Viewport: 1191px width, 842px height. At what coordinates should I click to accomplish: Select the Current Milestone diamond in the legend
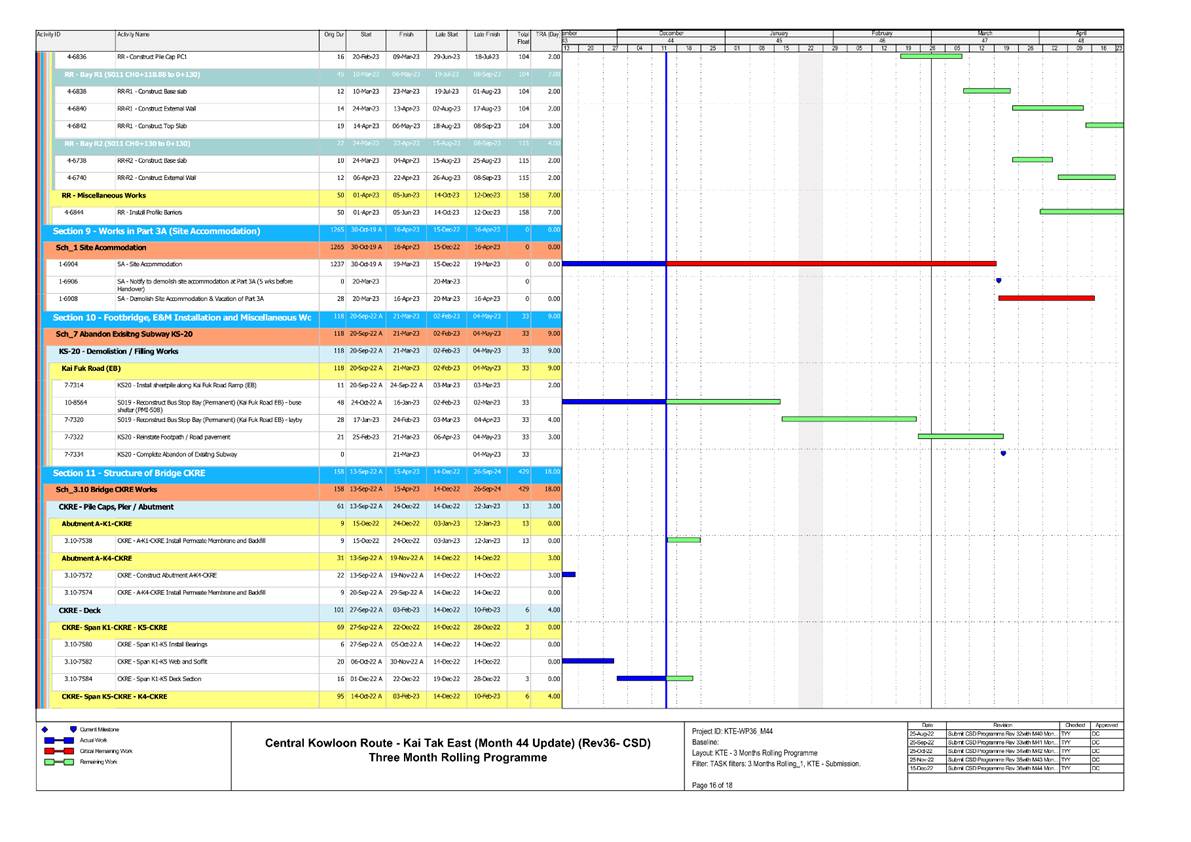[x=42, y=731]
